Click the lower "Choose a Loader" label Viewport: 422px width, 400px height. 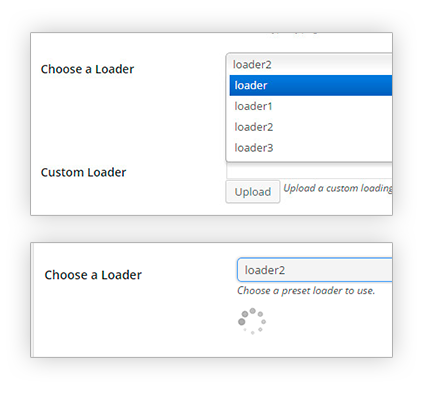point(93,275)
